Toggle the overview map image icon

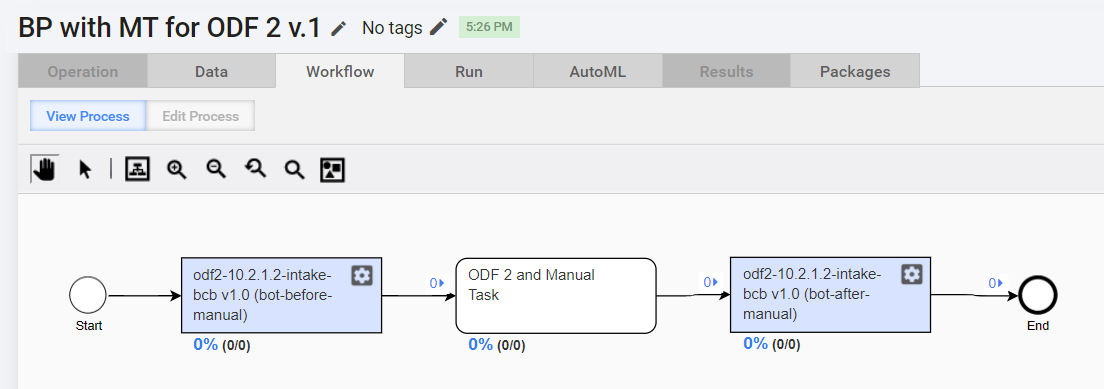[x=332, y=169]
